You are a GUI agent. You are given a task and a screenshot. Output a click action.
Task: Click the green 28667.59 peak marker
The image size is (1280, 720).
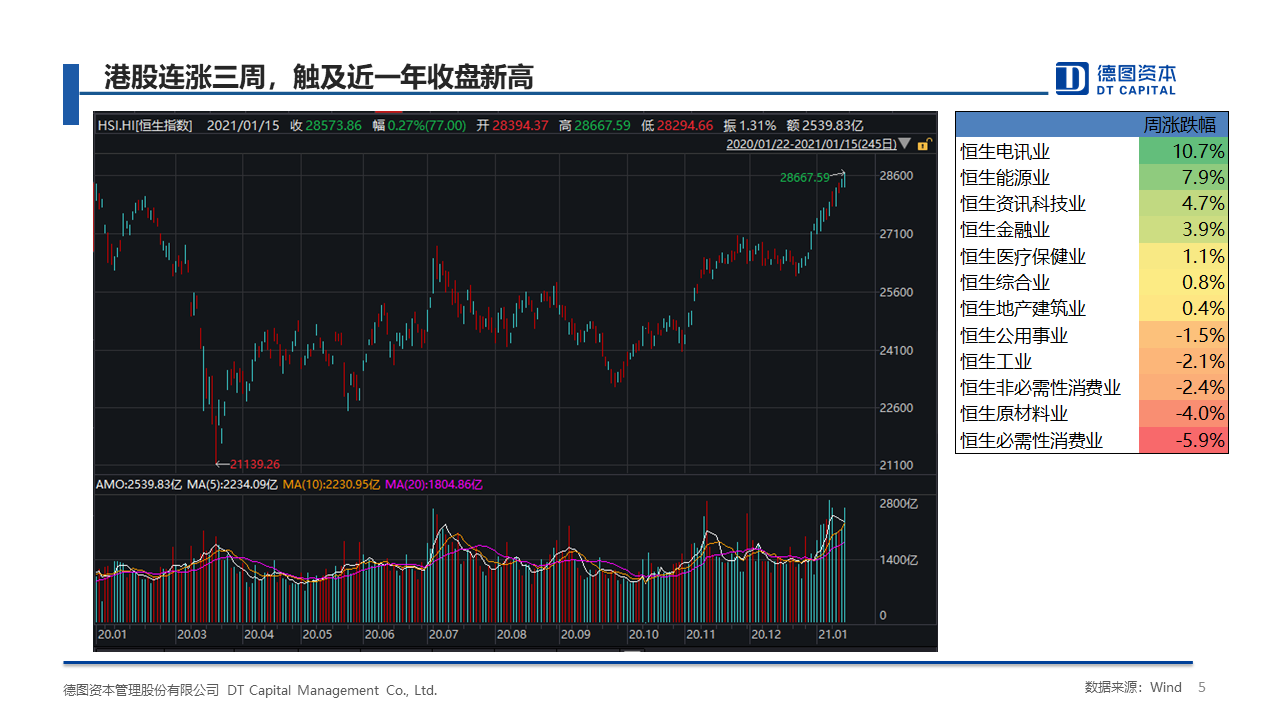[805, 177]
